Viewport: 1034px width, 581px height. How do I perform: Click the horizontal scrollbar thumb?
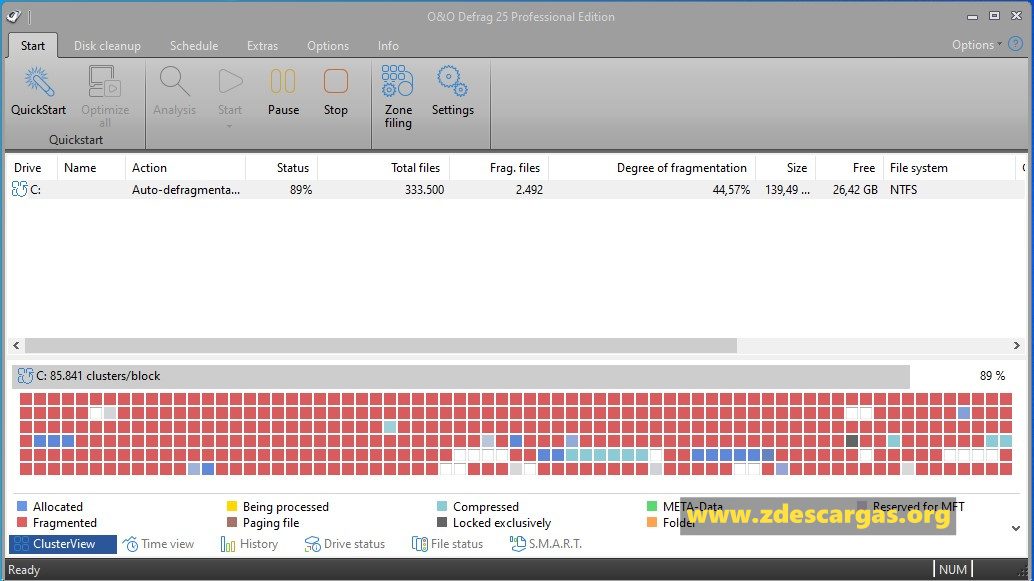click(380, 346)
